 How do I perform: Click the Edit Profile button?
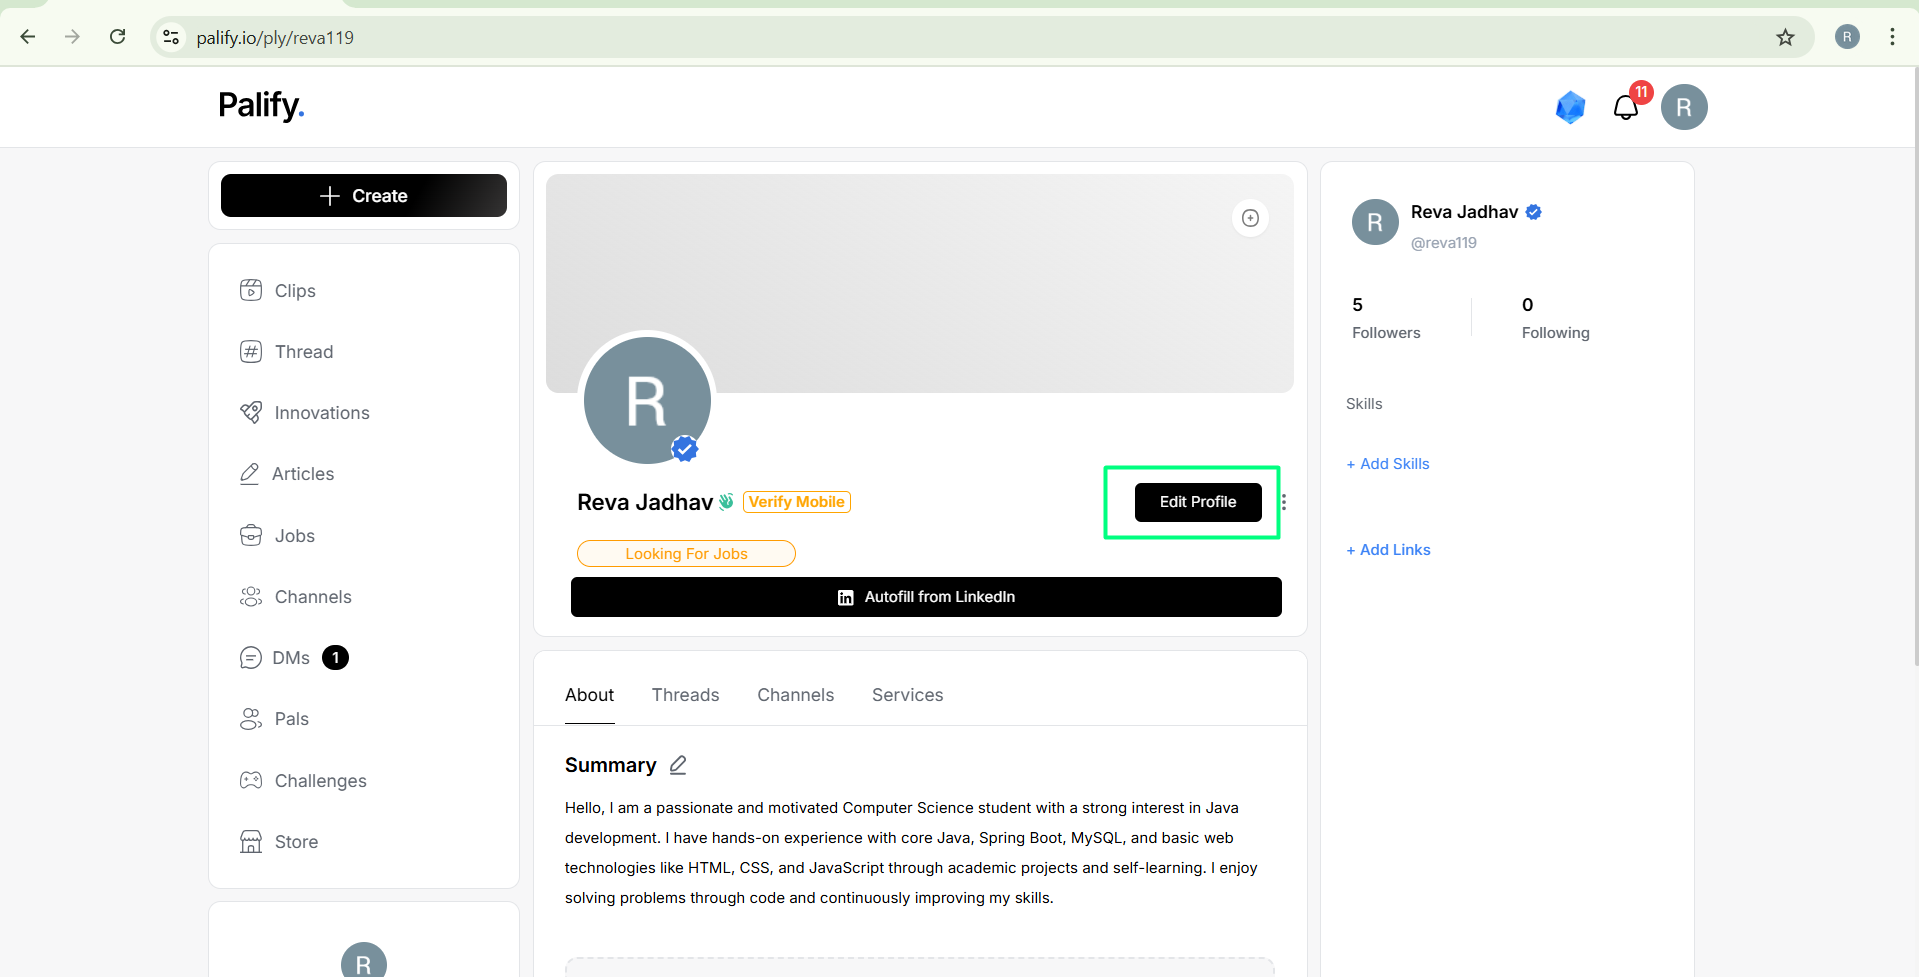1198,502
